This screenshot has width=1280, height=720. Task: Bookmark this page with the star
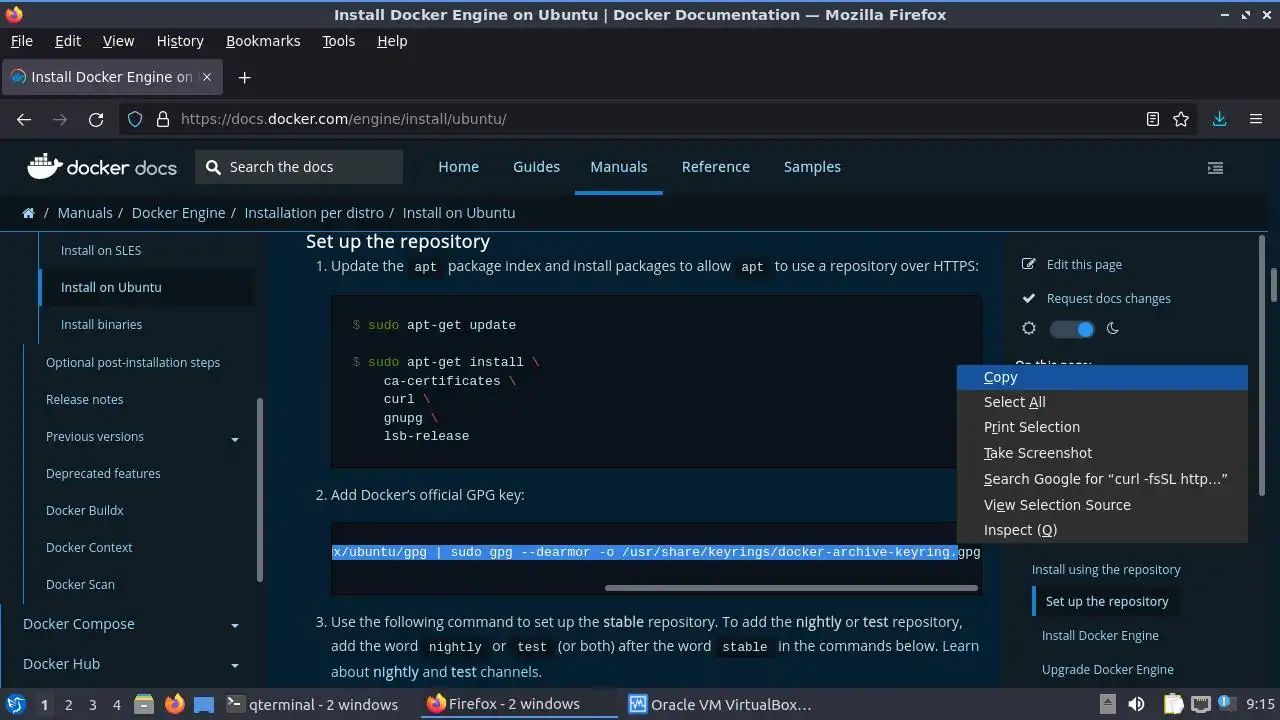coord(1181,119)
